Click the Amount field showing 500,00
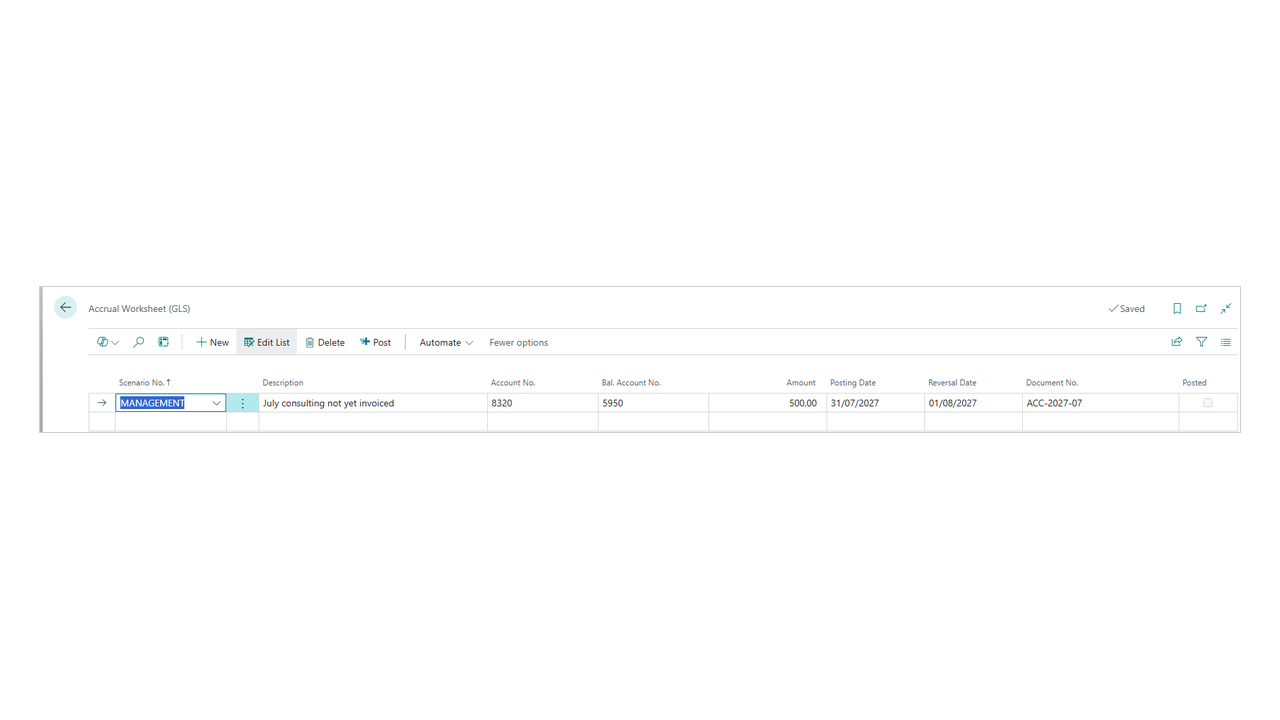1280x720 pixels. pos(767,403)
